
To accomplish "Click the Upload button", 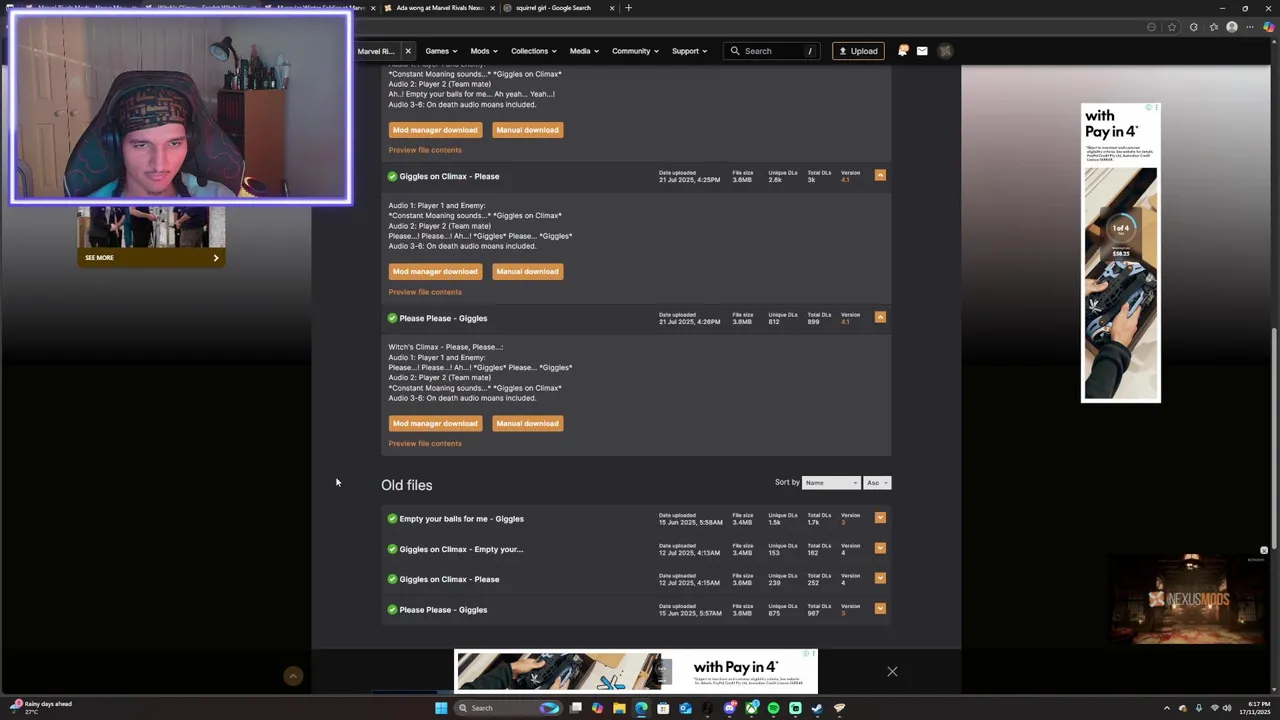I will (859, 51).
